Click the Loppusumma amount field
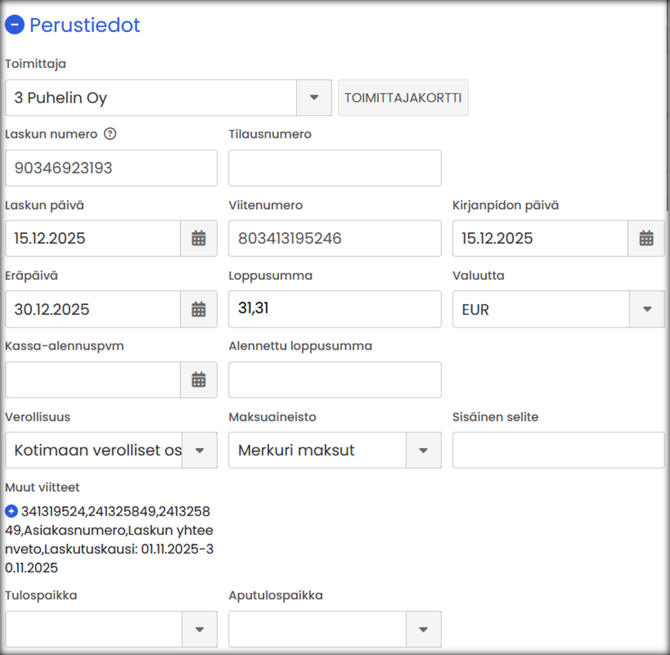The image size is (670, 655). tap(334, 309)
